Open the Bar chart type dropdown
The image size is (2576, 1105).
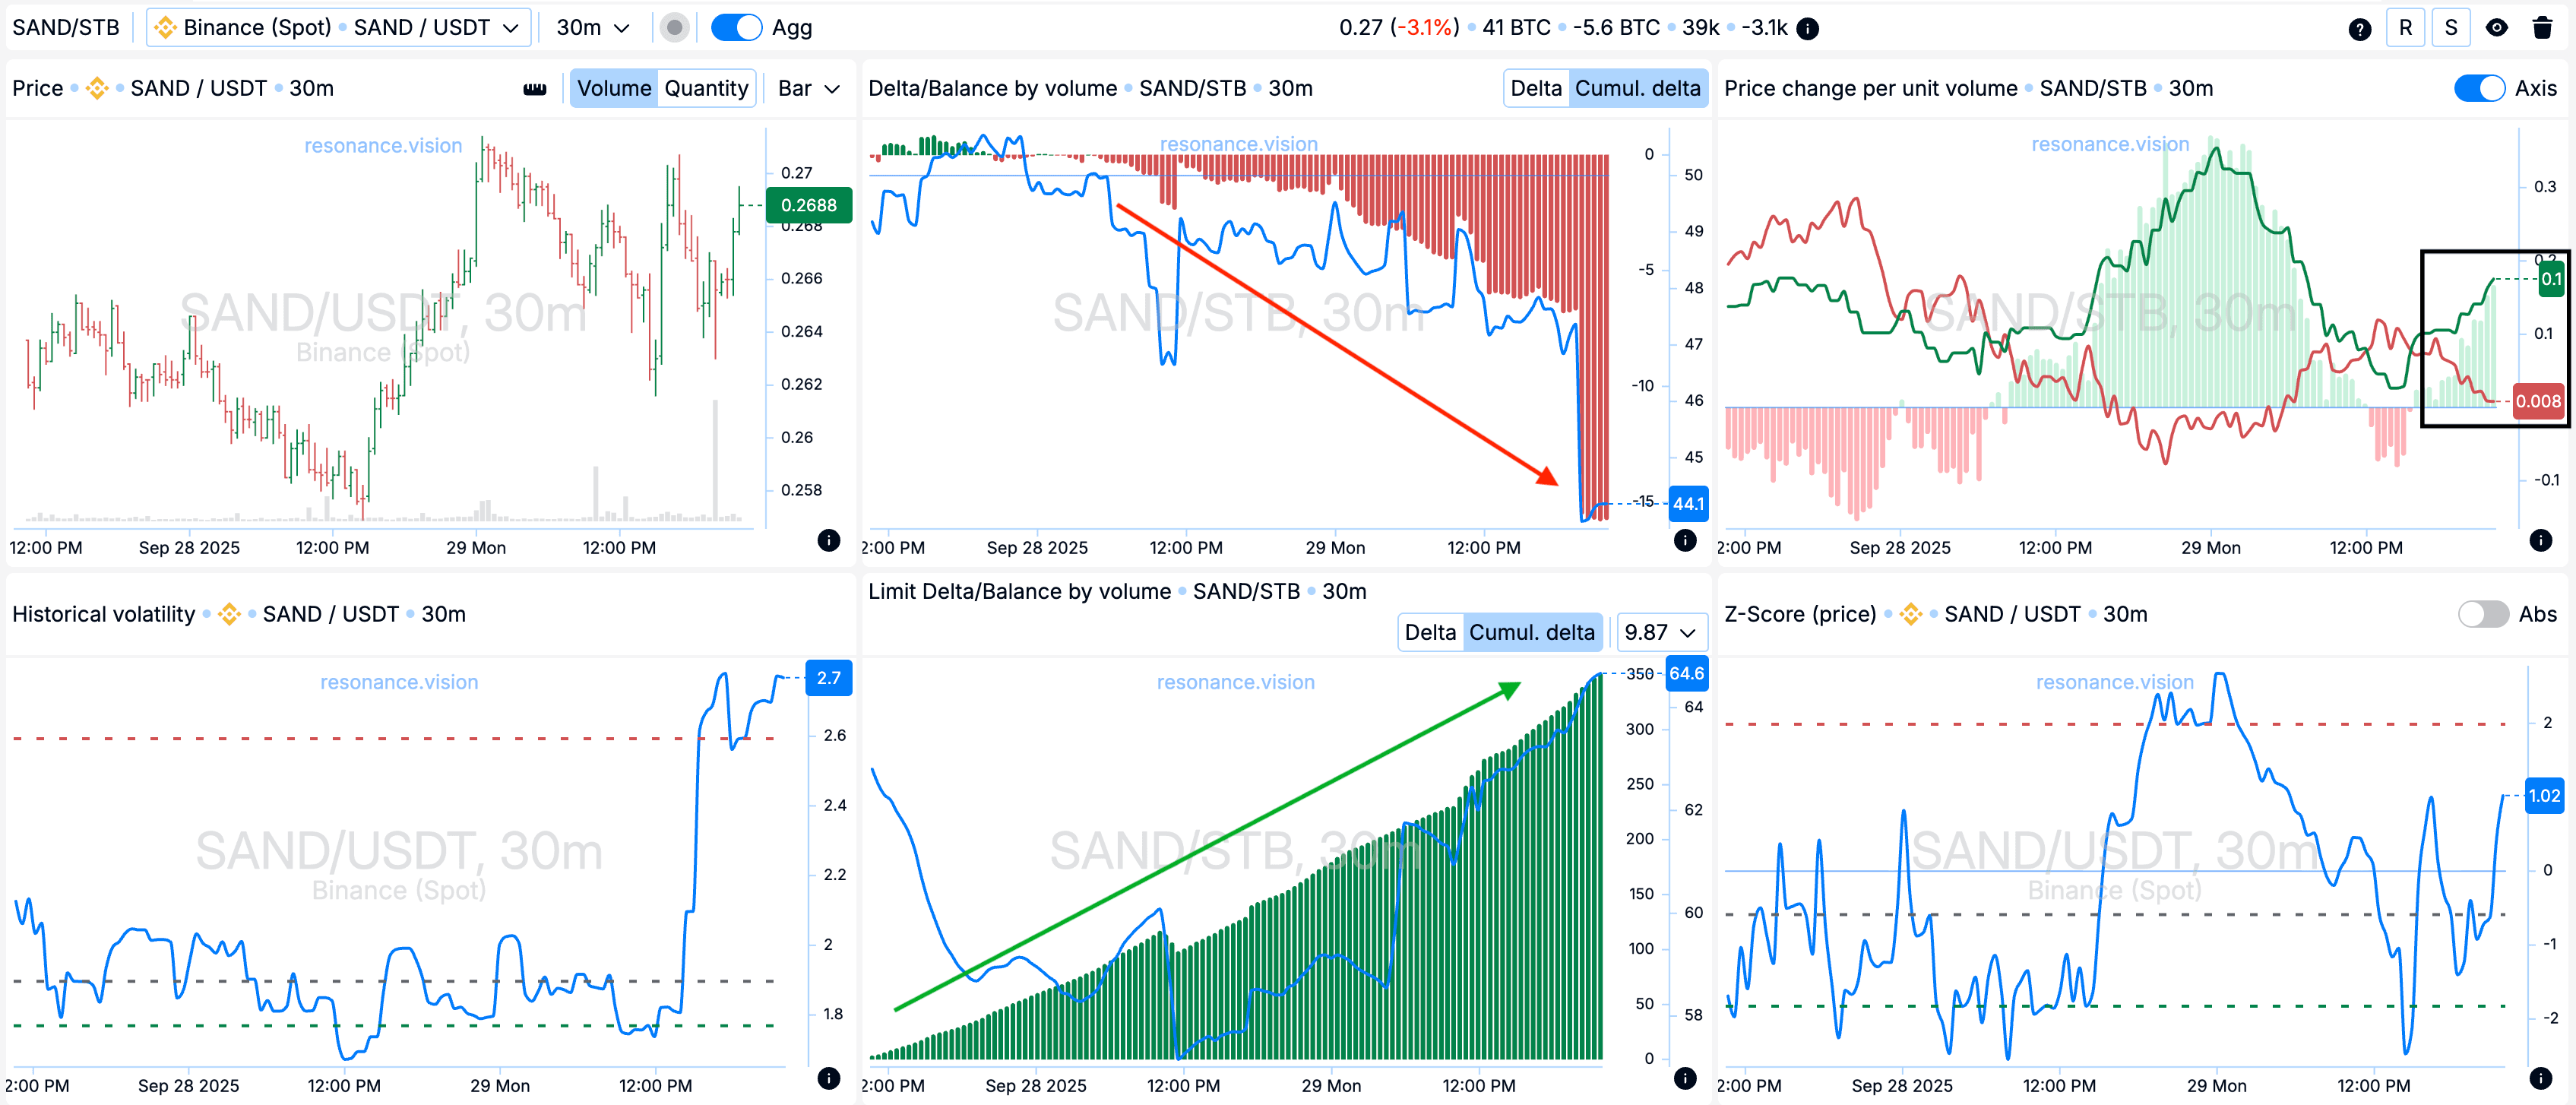[x=808, y=88]
